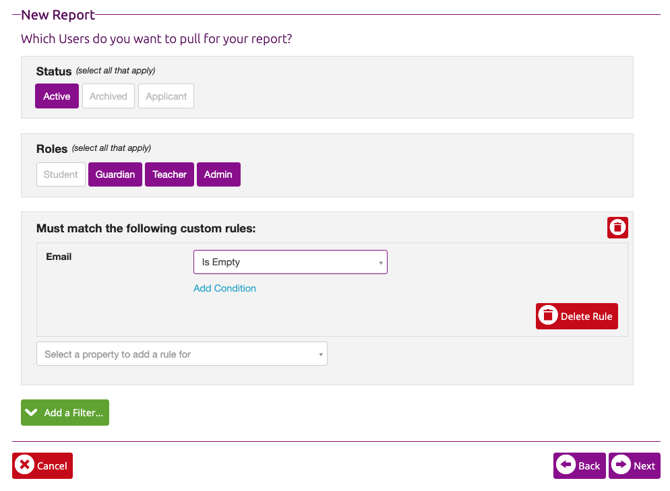Click the left arrow icon on Back
Viewport: 670px width, 491px height.
tap(566, 465)
